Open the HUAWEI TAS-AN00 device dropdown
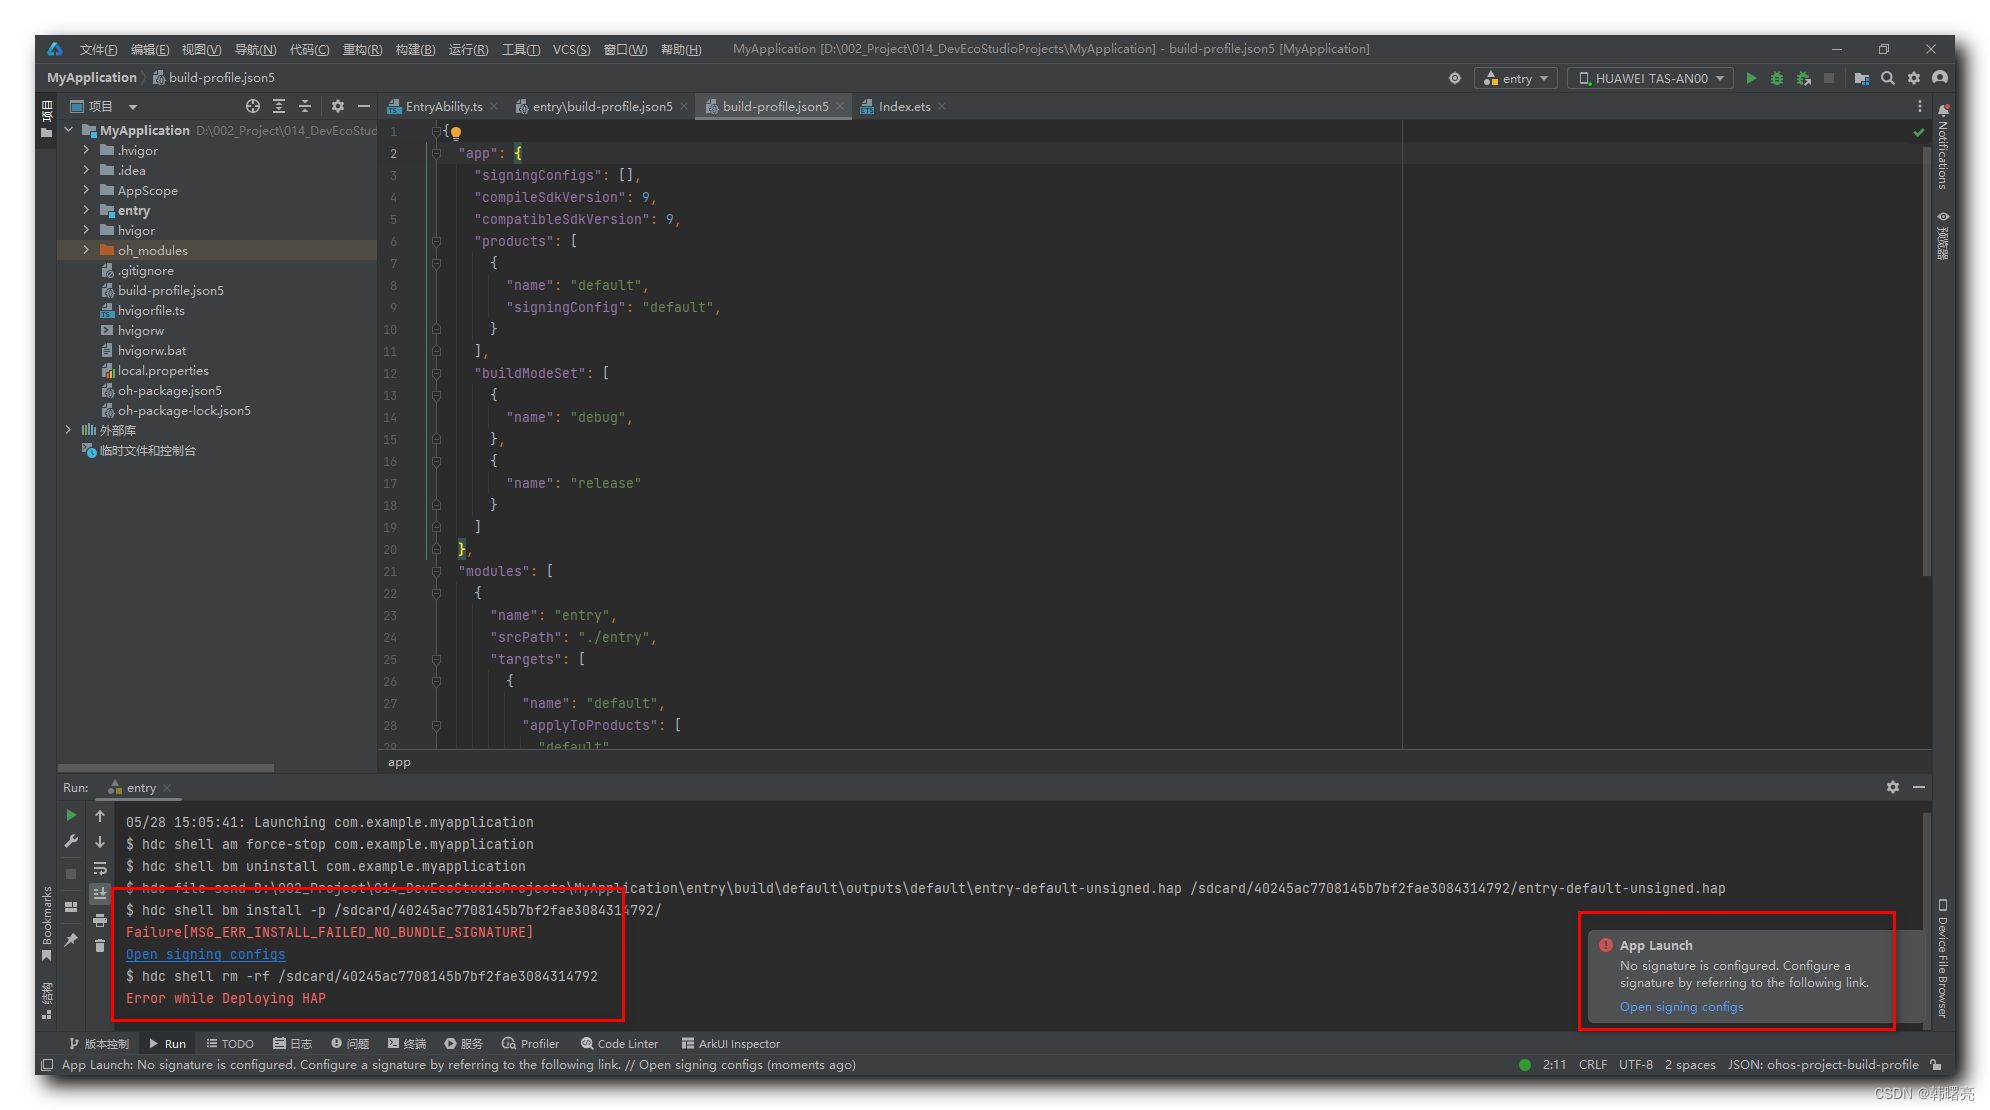Screen dimensions: 1990x1110 click(1651, 78)
